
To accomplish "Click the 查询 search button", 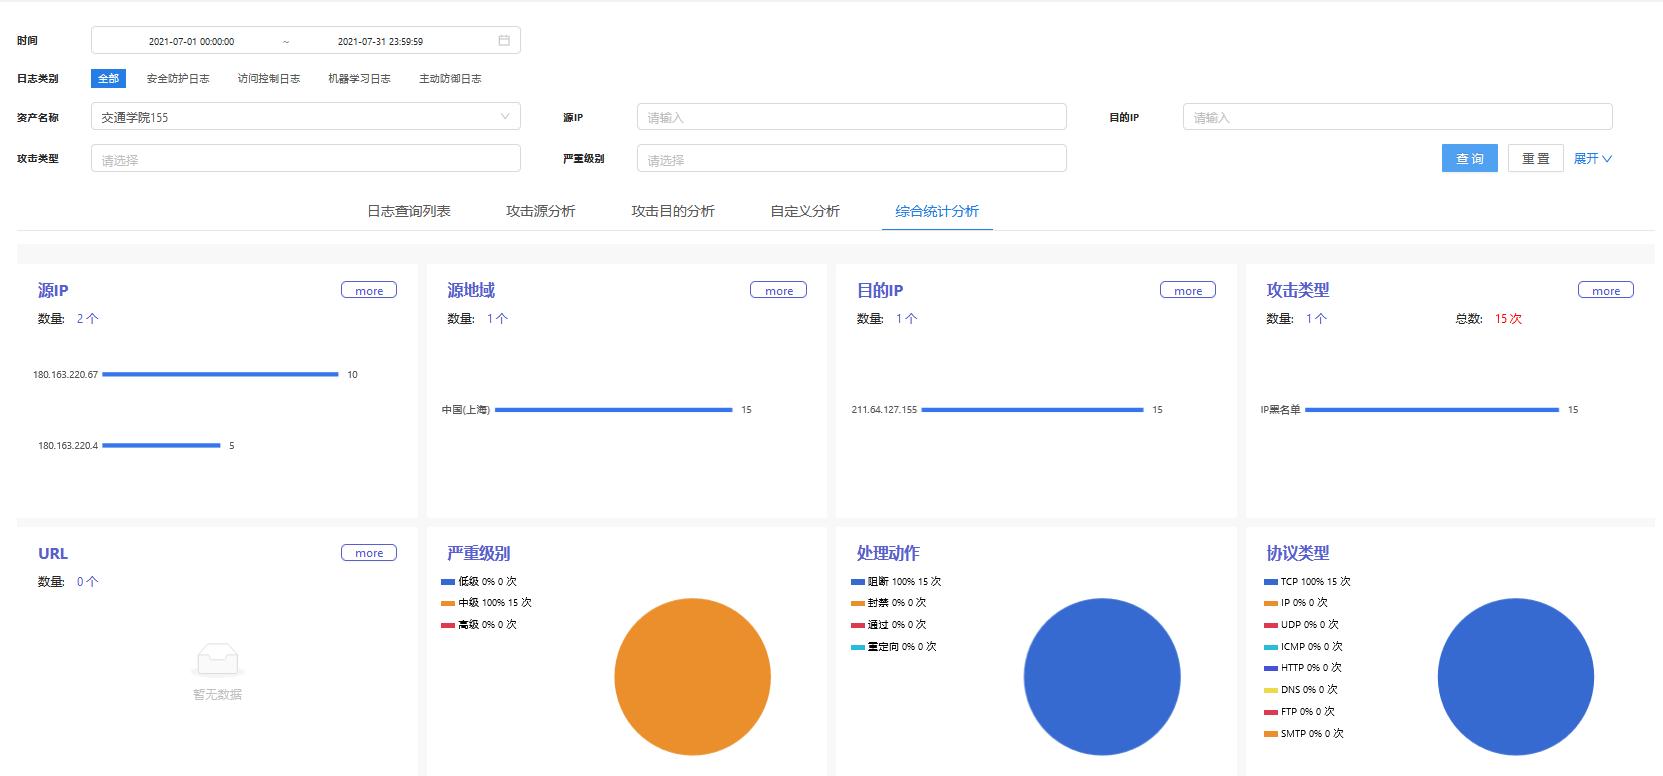I will click(x=1470, y=158).
